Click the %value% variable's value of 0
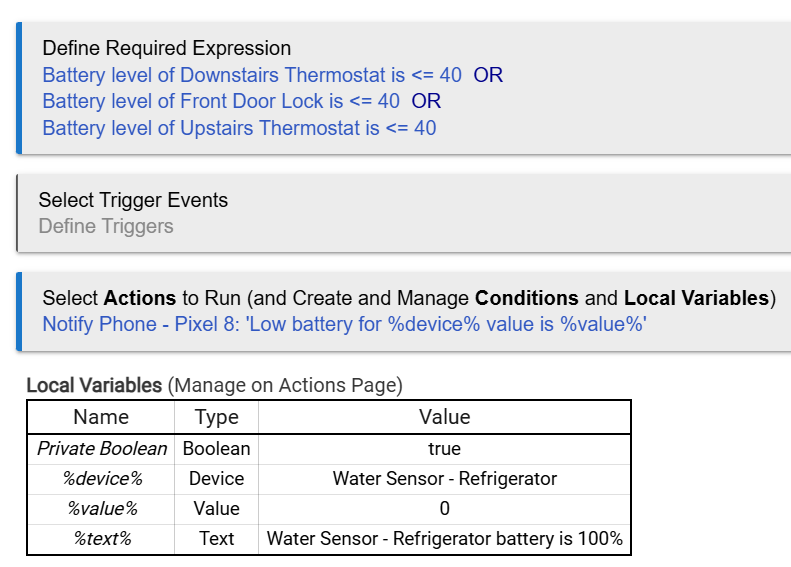The height and width of the screenshot is (567, 791). click(x=444, y=509)
